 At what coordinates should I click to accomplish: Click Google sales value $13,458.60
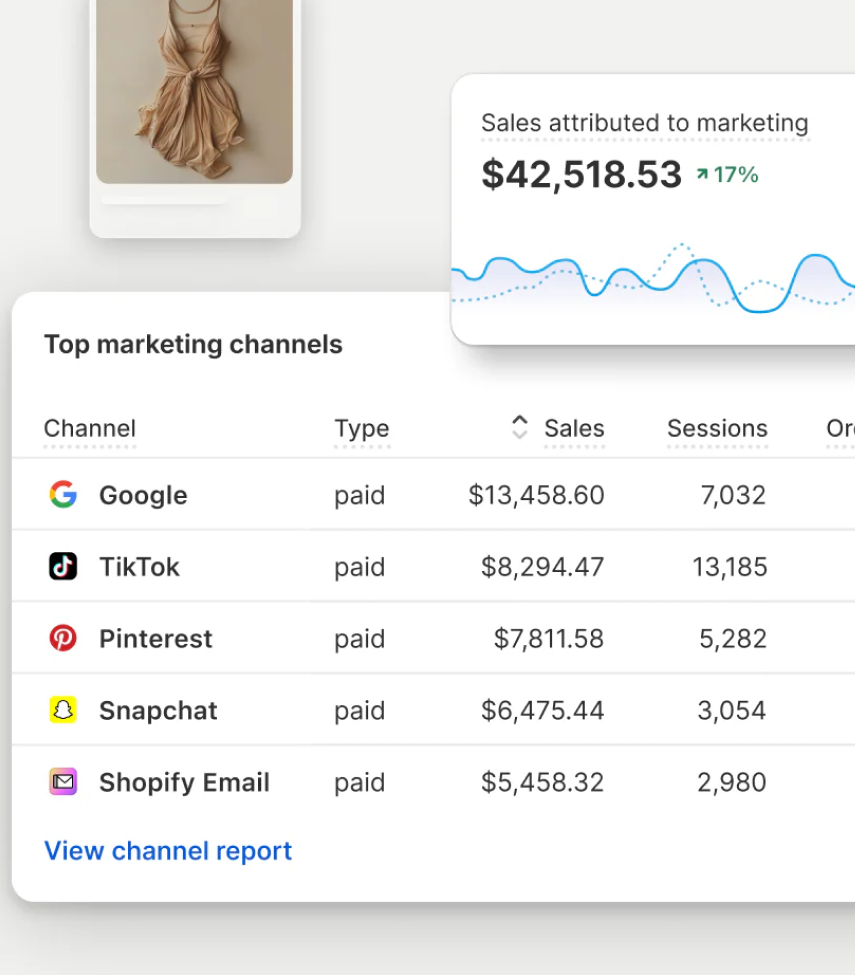[536, 496]
